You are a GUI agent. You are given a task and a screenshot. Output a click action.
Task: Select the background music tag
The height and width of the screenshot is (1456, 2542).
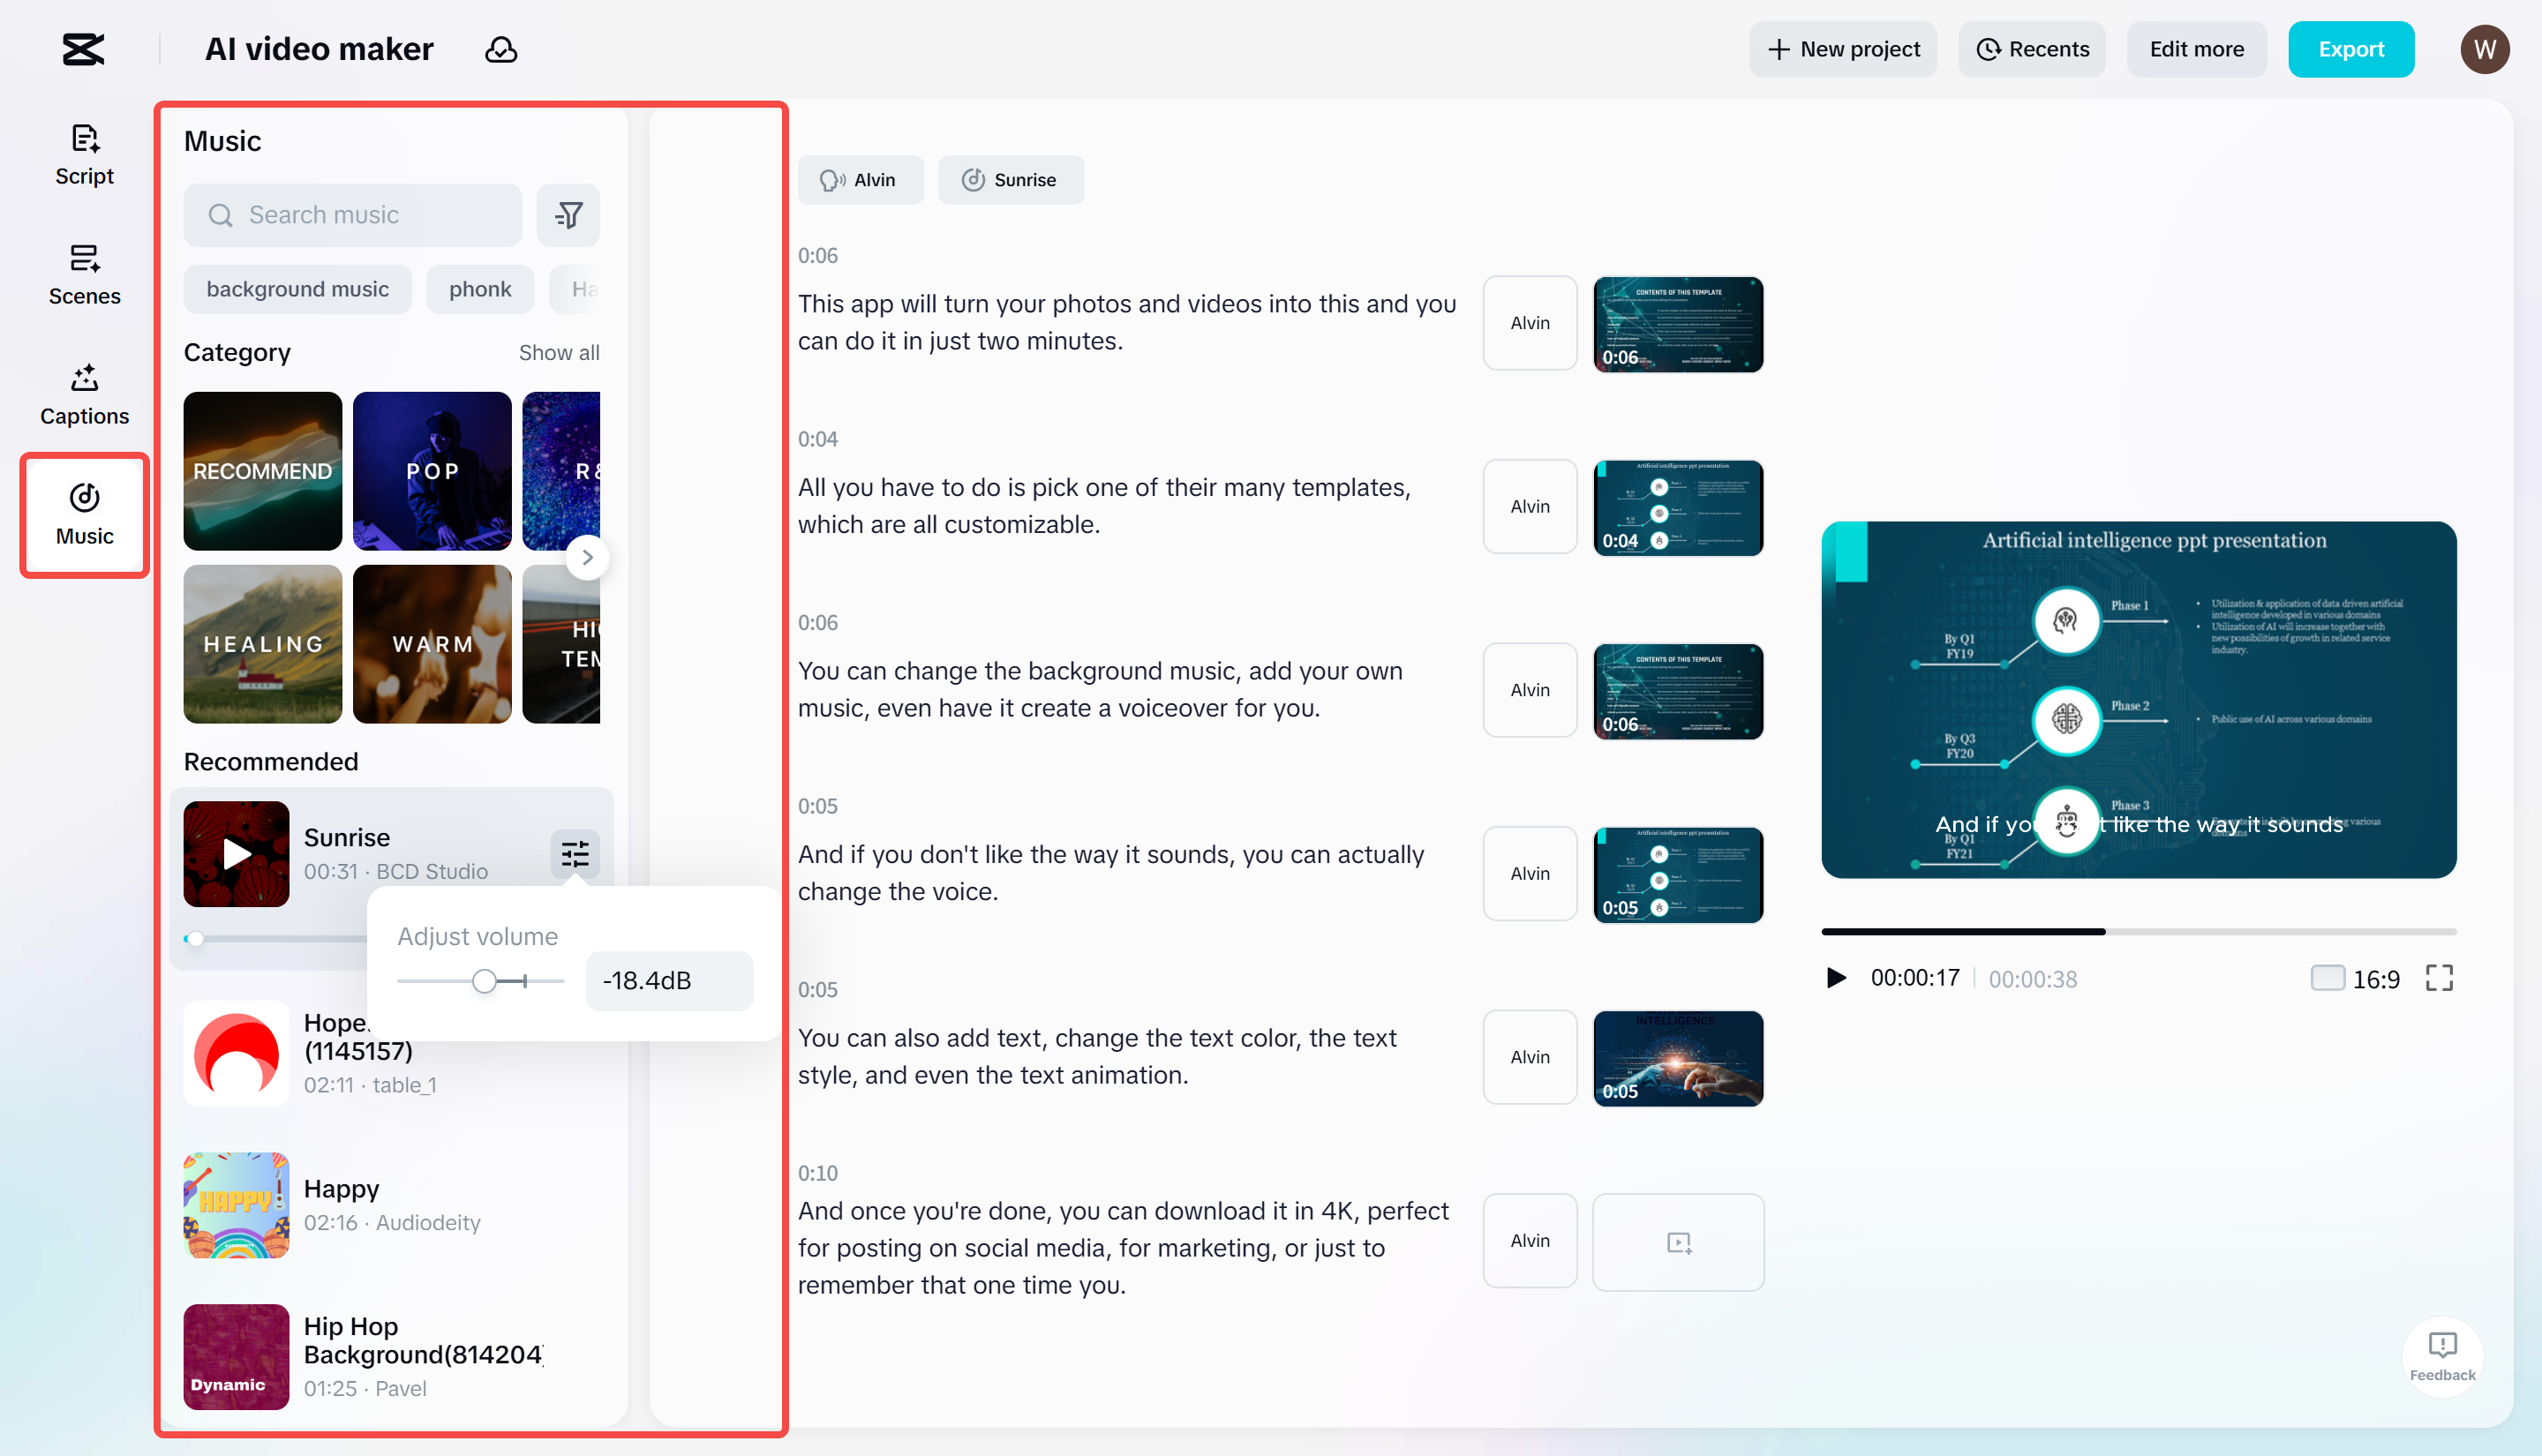click(x=297, y=289)
